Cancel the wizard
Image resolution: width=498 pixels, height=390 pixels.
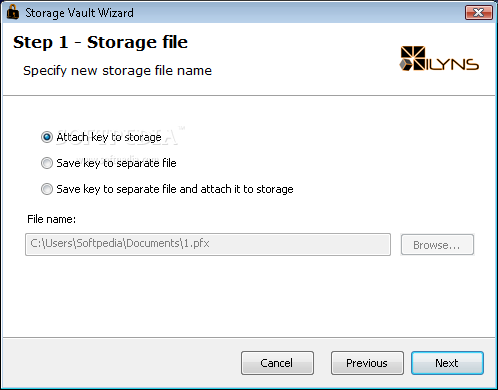(x=277, y=363)
